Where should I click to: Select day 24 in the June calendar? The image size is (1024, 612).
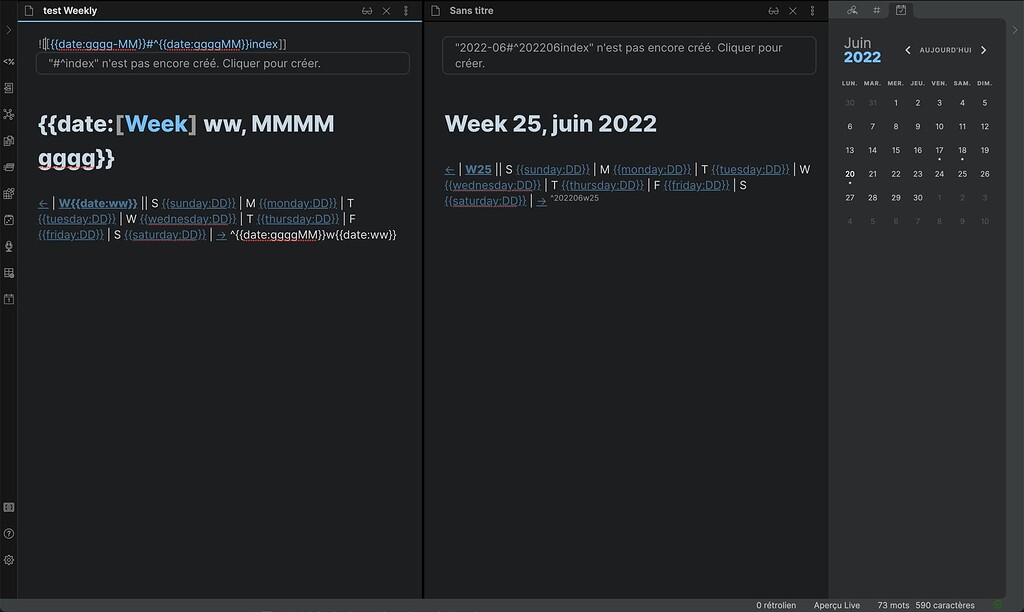tap(939, 174)
